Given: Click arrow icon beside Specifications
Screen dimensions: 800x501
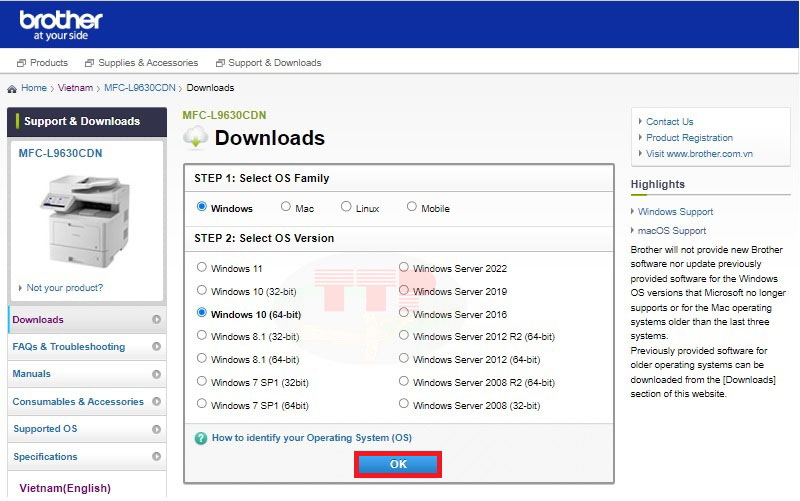Looking at the screenshot, I should point(156,457).
